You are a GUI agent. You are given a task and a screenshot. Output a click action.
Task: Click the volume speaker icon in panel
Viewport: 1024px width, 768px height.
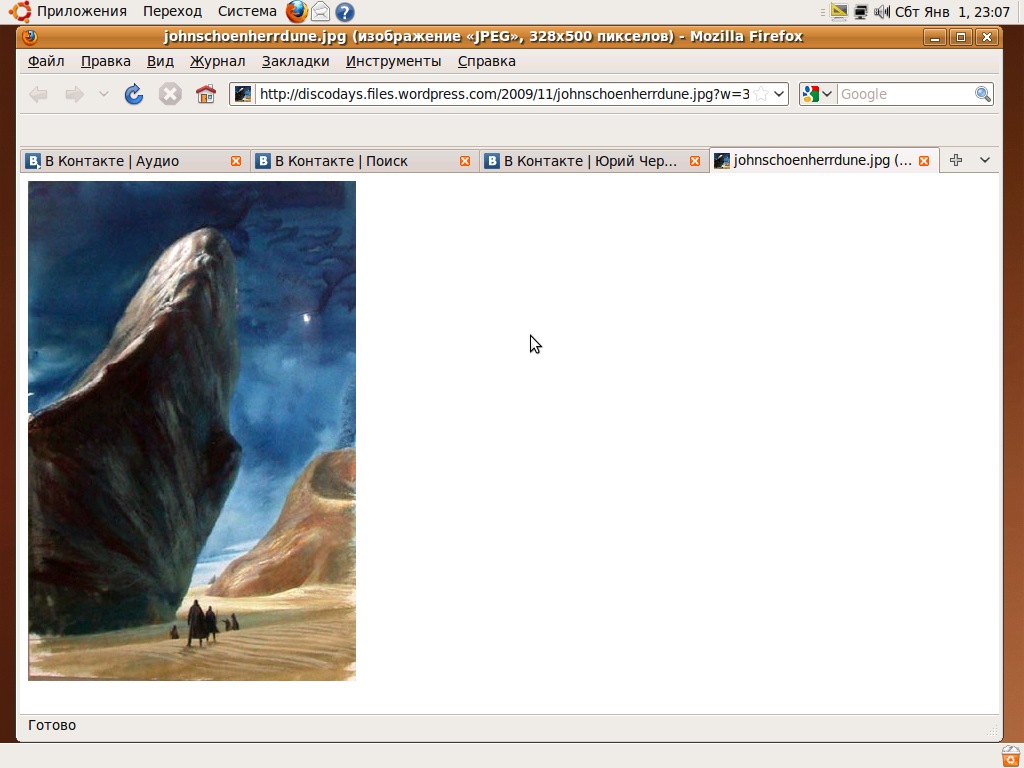[x=881, y=12]
